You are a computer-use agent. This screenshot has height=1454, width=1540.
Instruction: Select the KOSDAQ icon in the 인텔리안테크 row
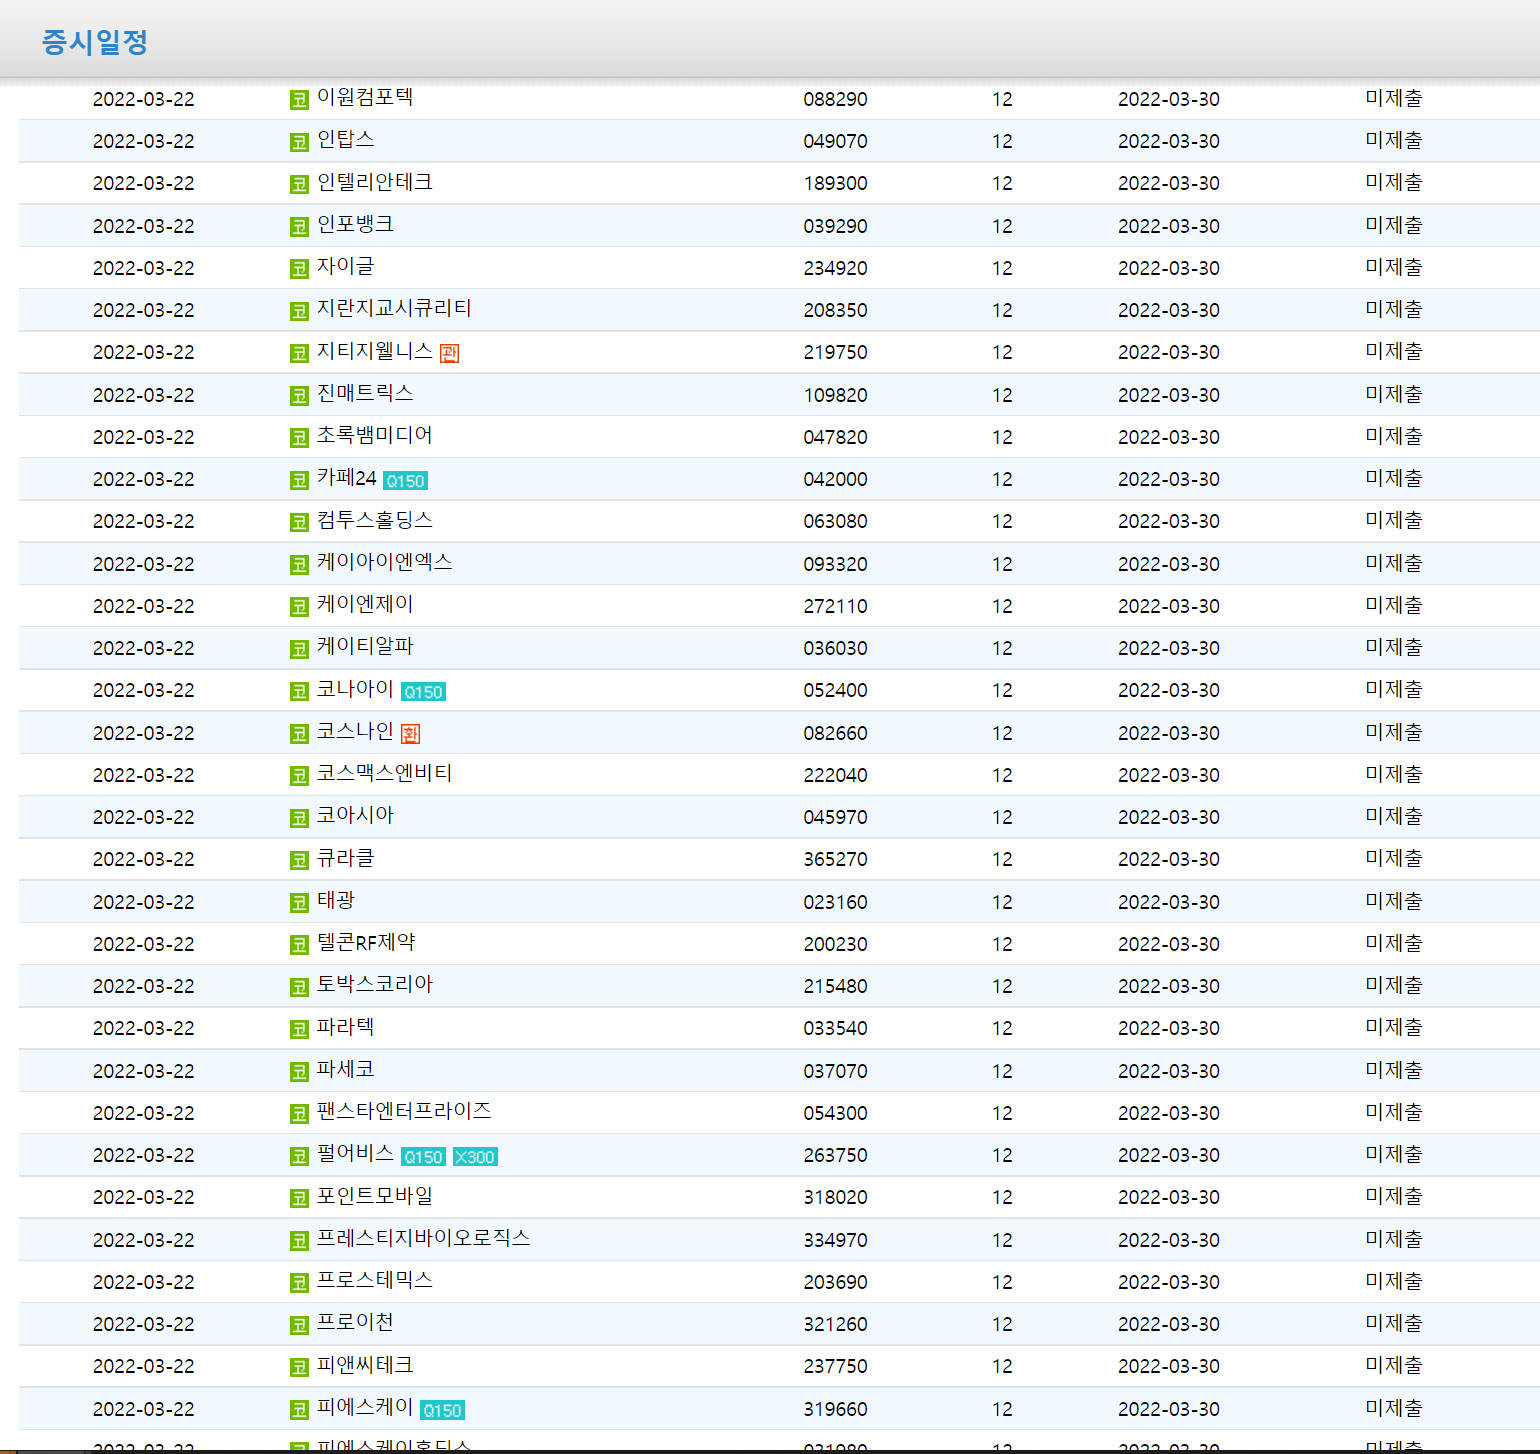pos(299,184)
